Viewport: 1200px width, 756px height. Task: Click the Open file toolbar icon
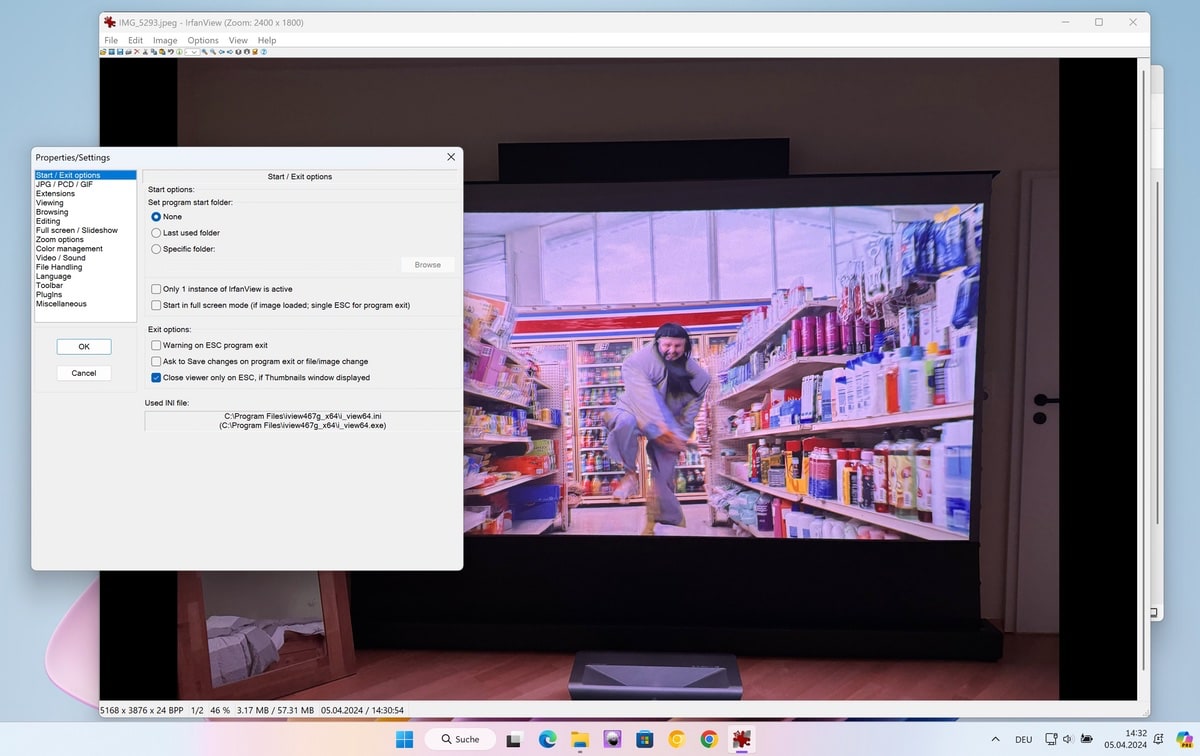click(103, 51)
